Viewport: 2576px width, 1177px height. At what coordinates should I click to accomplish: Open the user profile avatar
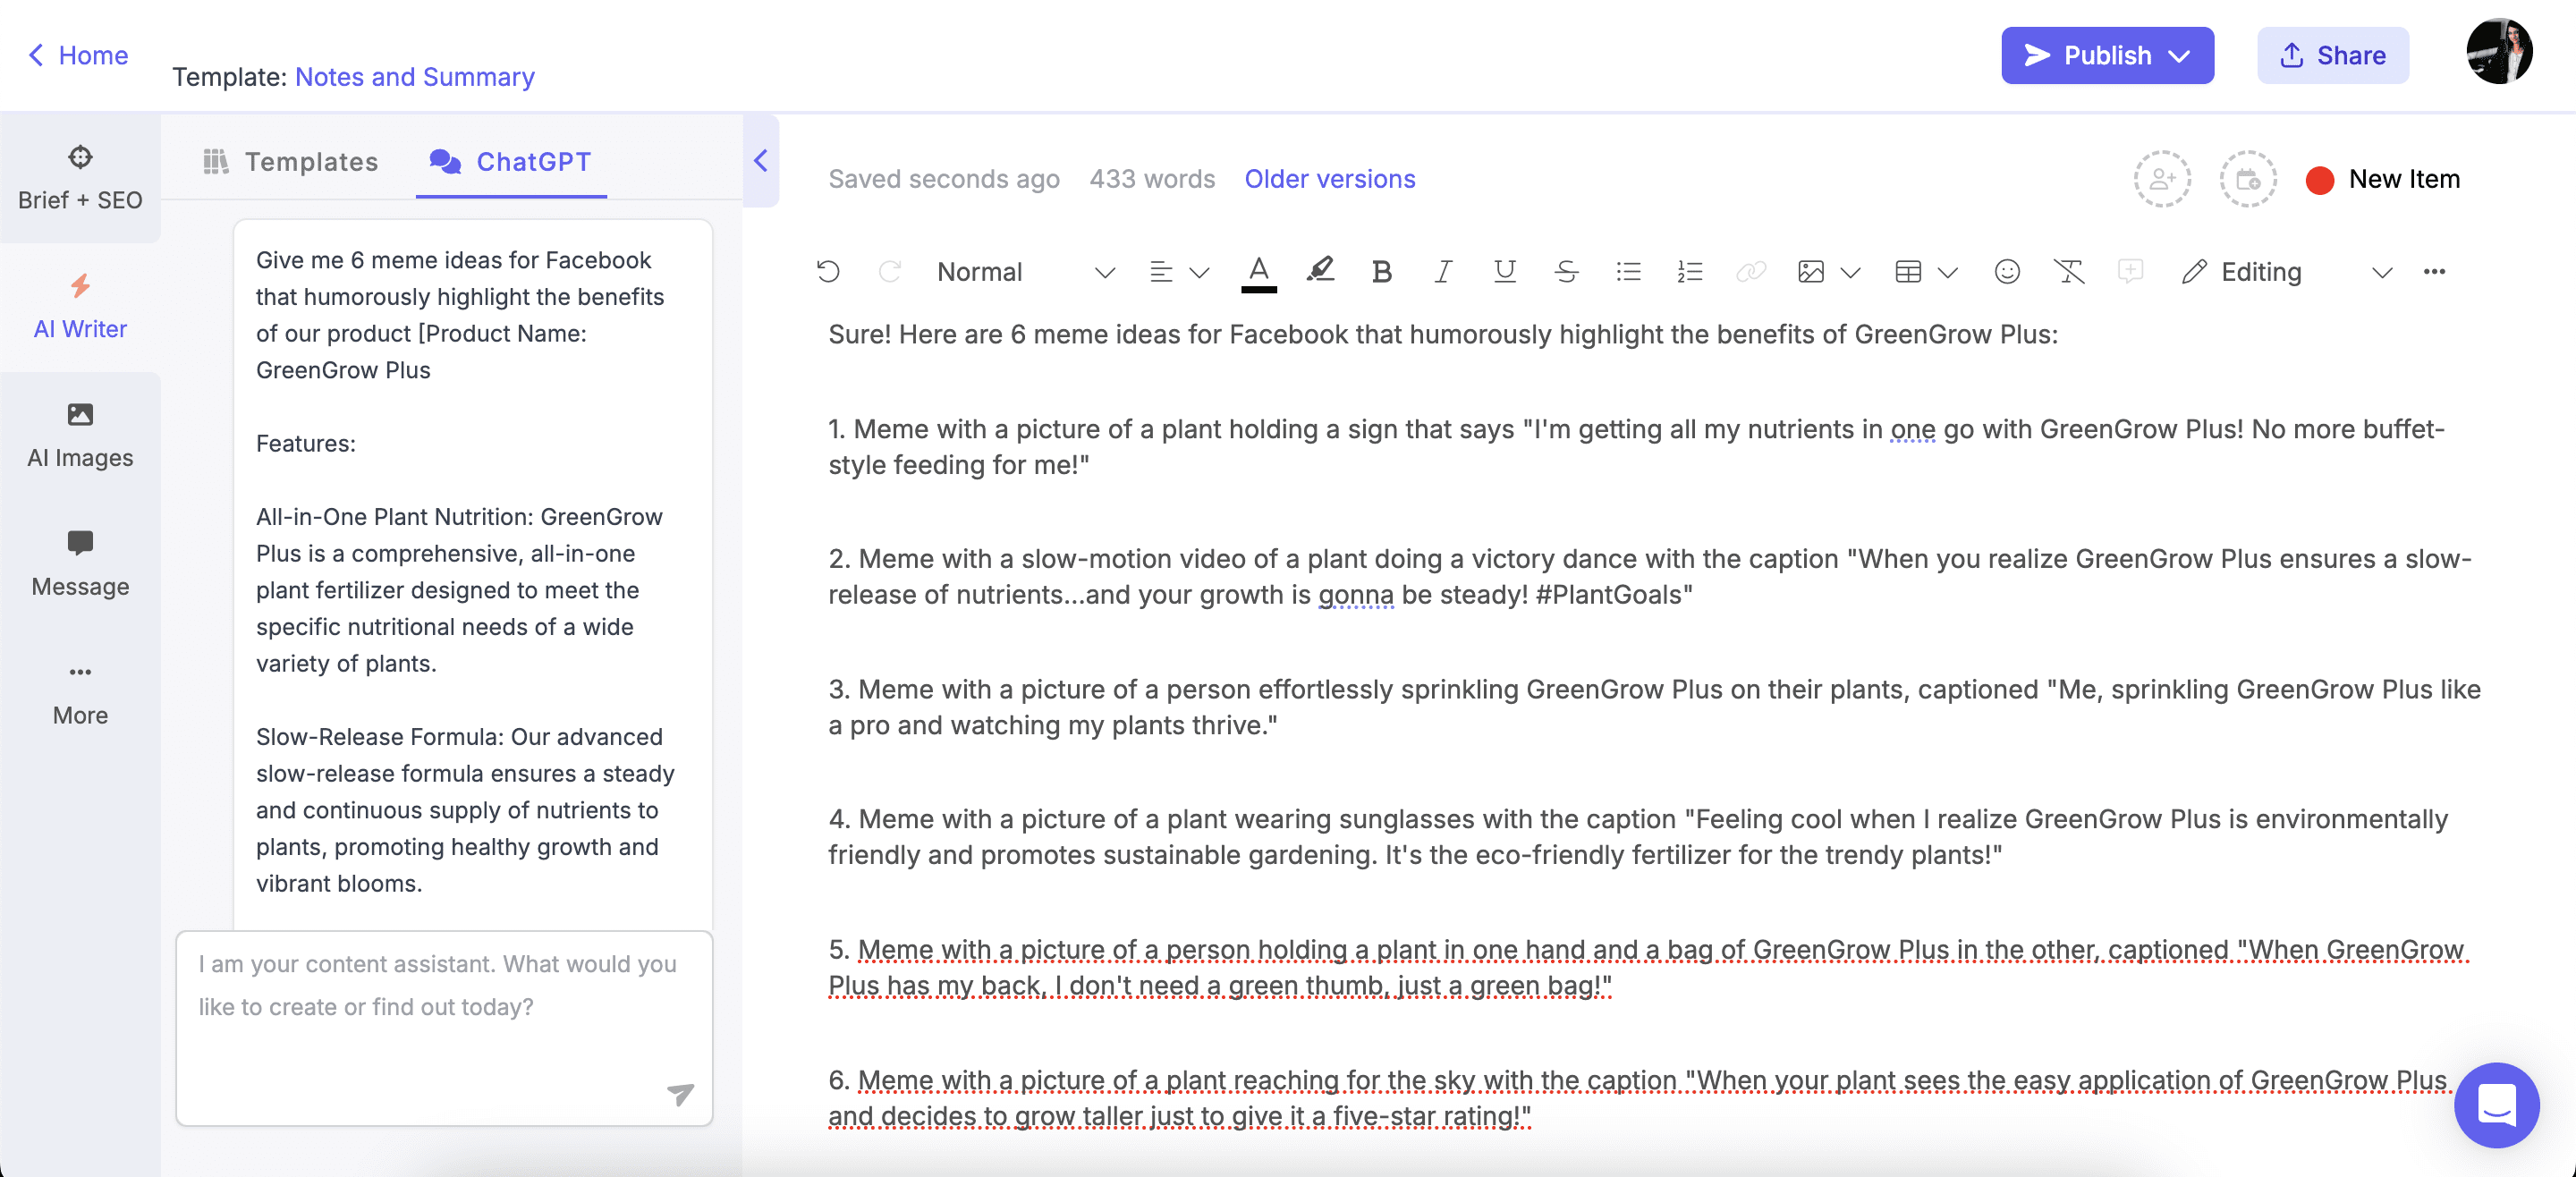pyautogui.click(x=2498, y=51)
